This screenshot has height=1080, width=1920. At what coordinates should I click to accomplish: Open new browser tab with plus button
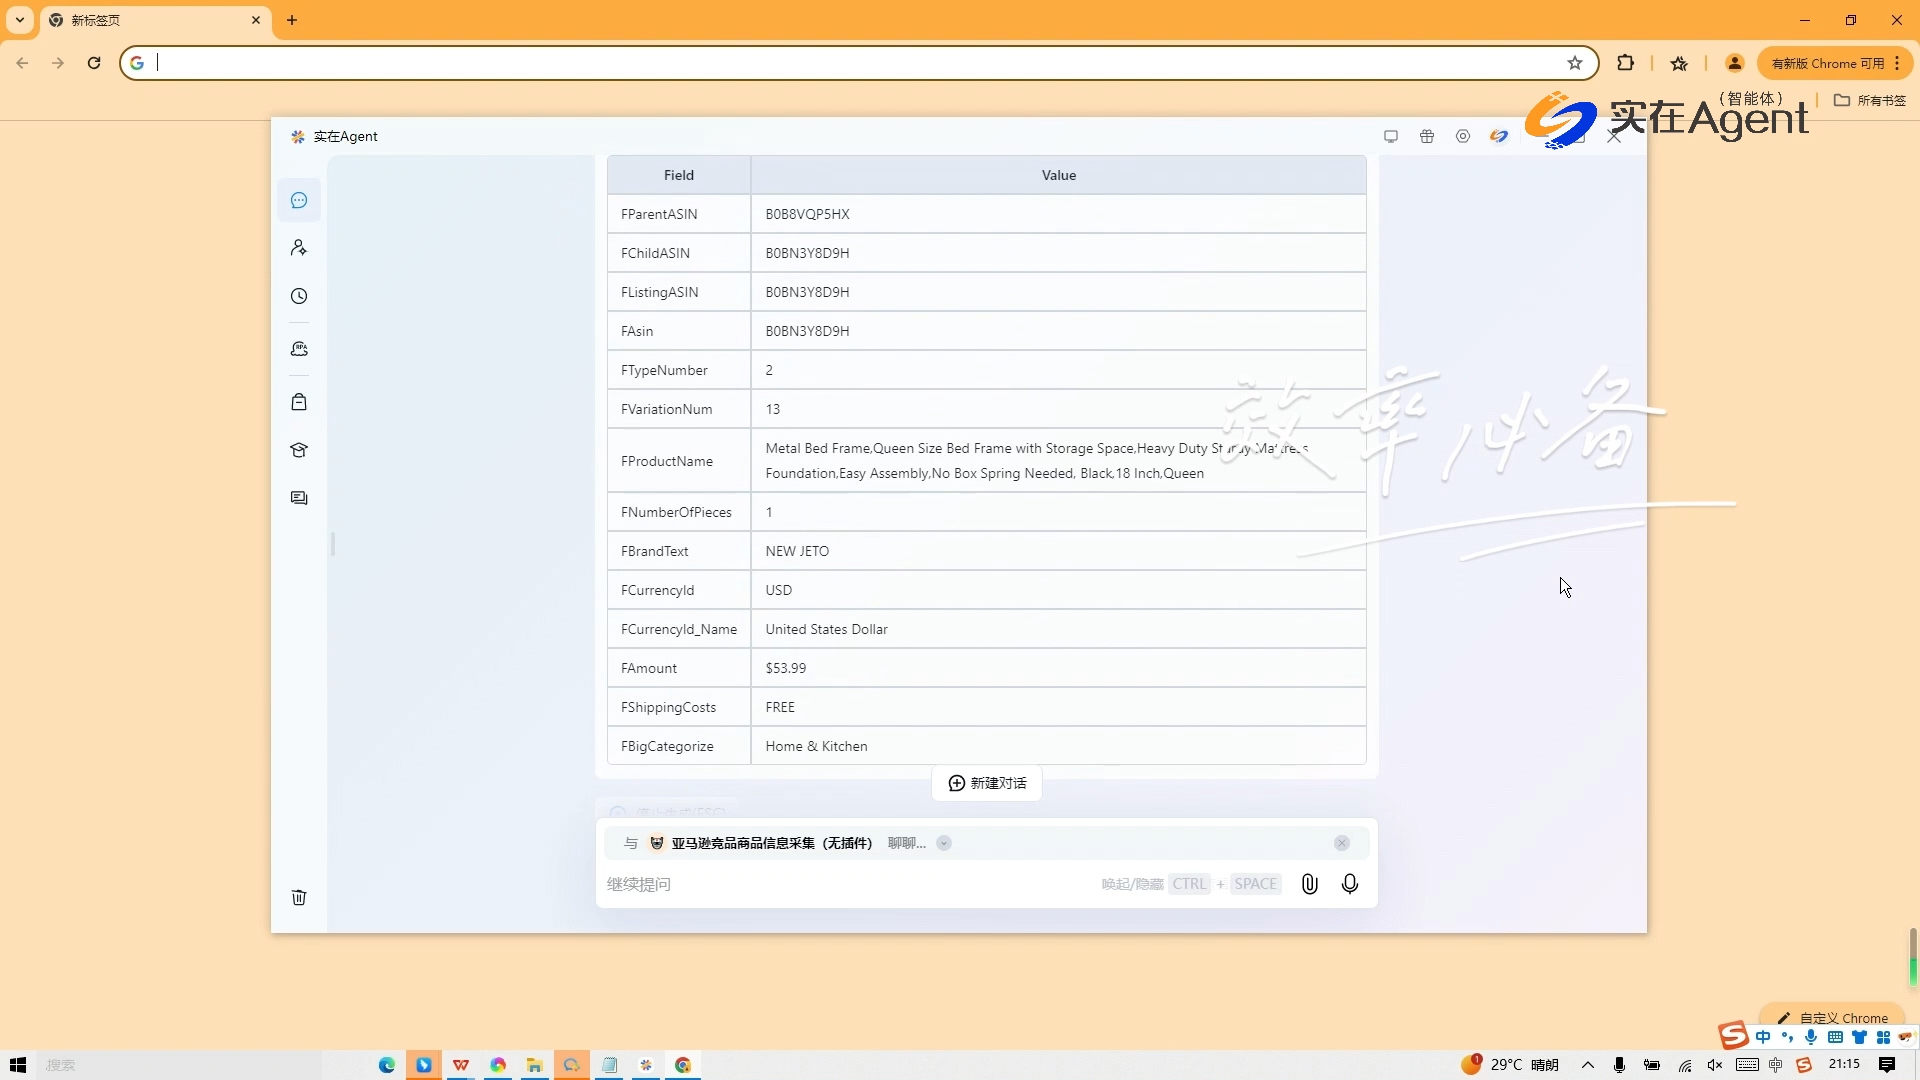[x=292, y=20]
